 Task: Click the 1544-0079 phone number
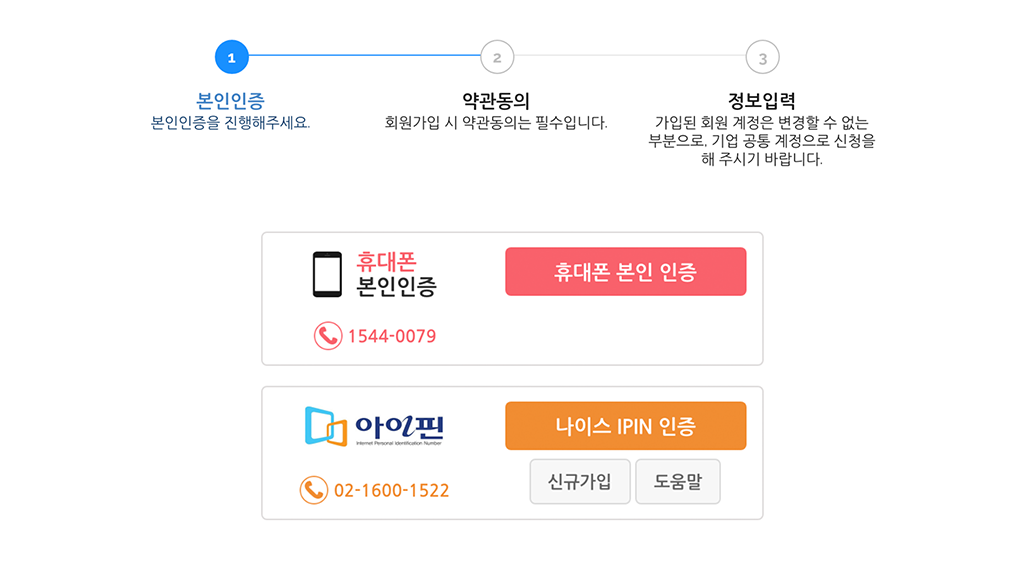pos(391,336)
